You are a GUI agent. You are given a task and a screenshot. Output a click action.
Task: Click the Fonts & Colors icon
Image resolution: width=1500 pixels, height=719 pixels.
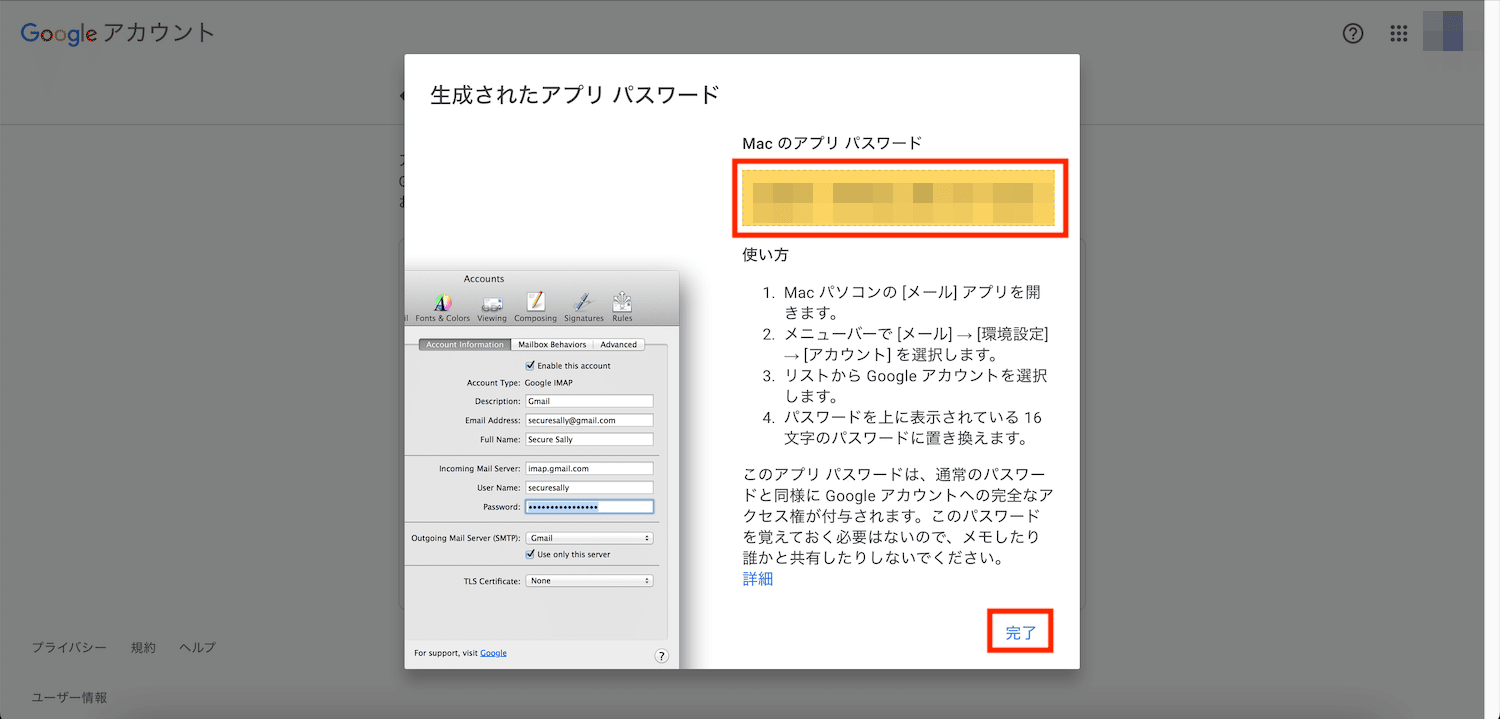[x=442, y=303]
